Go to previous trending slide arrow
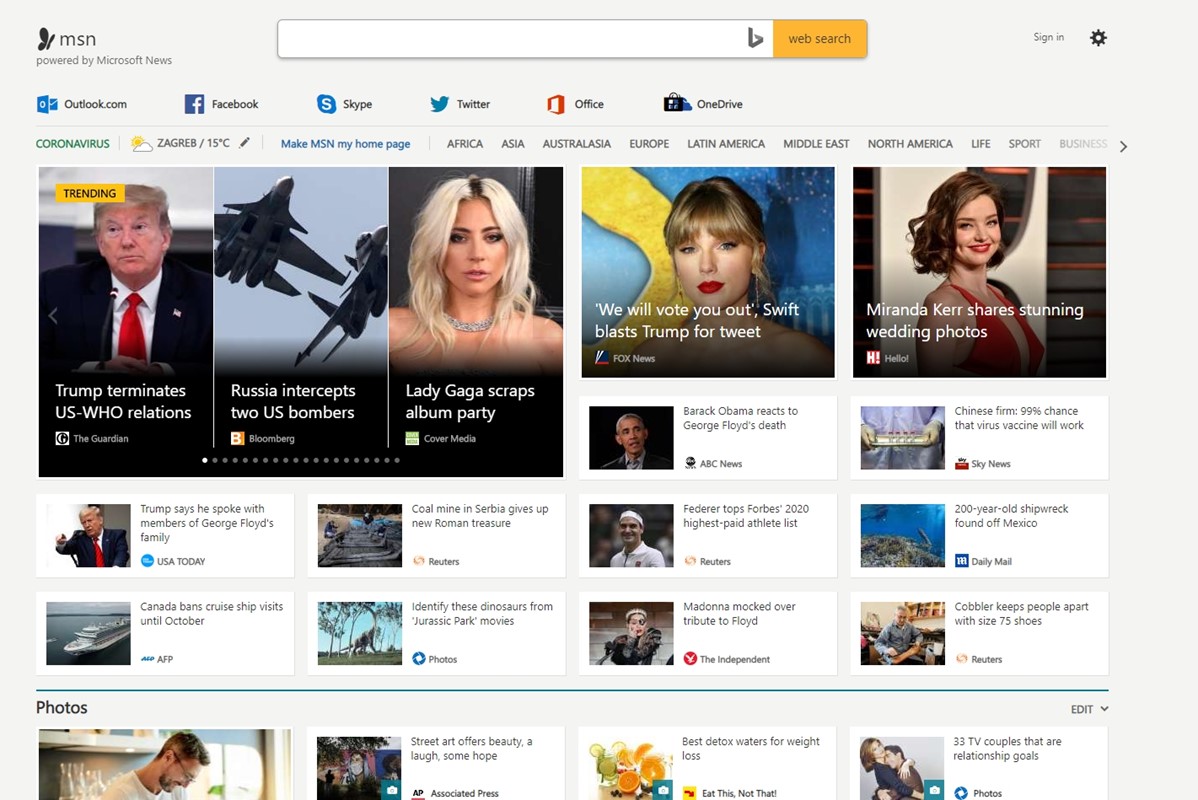This screenshot has height=800, width=1198. pyautogui.click(x=53, y=316)
